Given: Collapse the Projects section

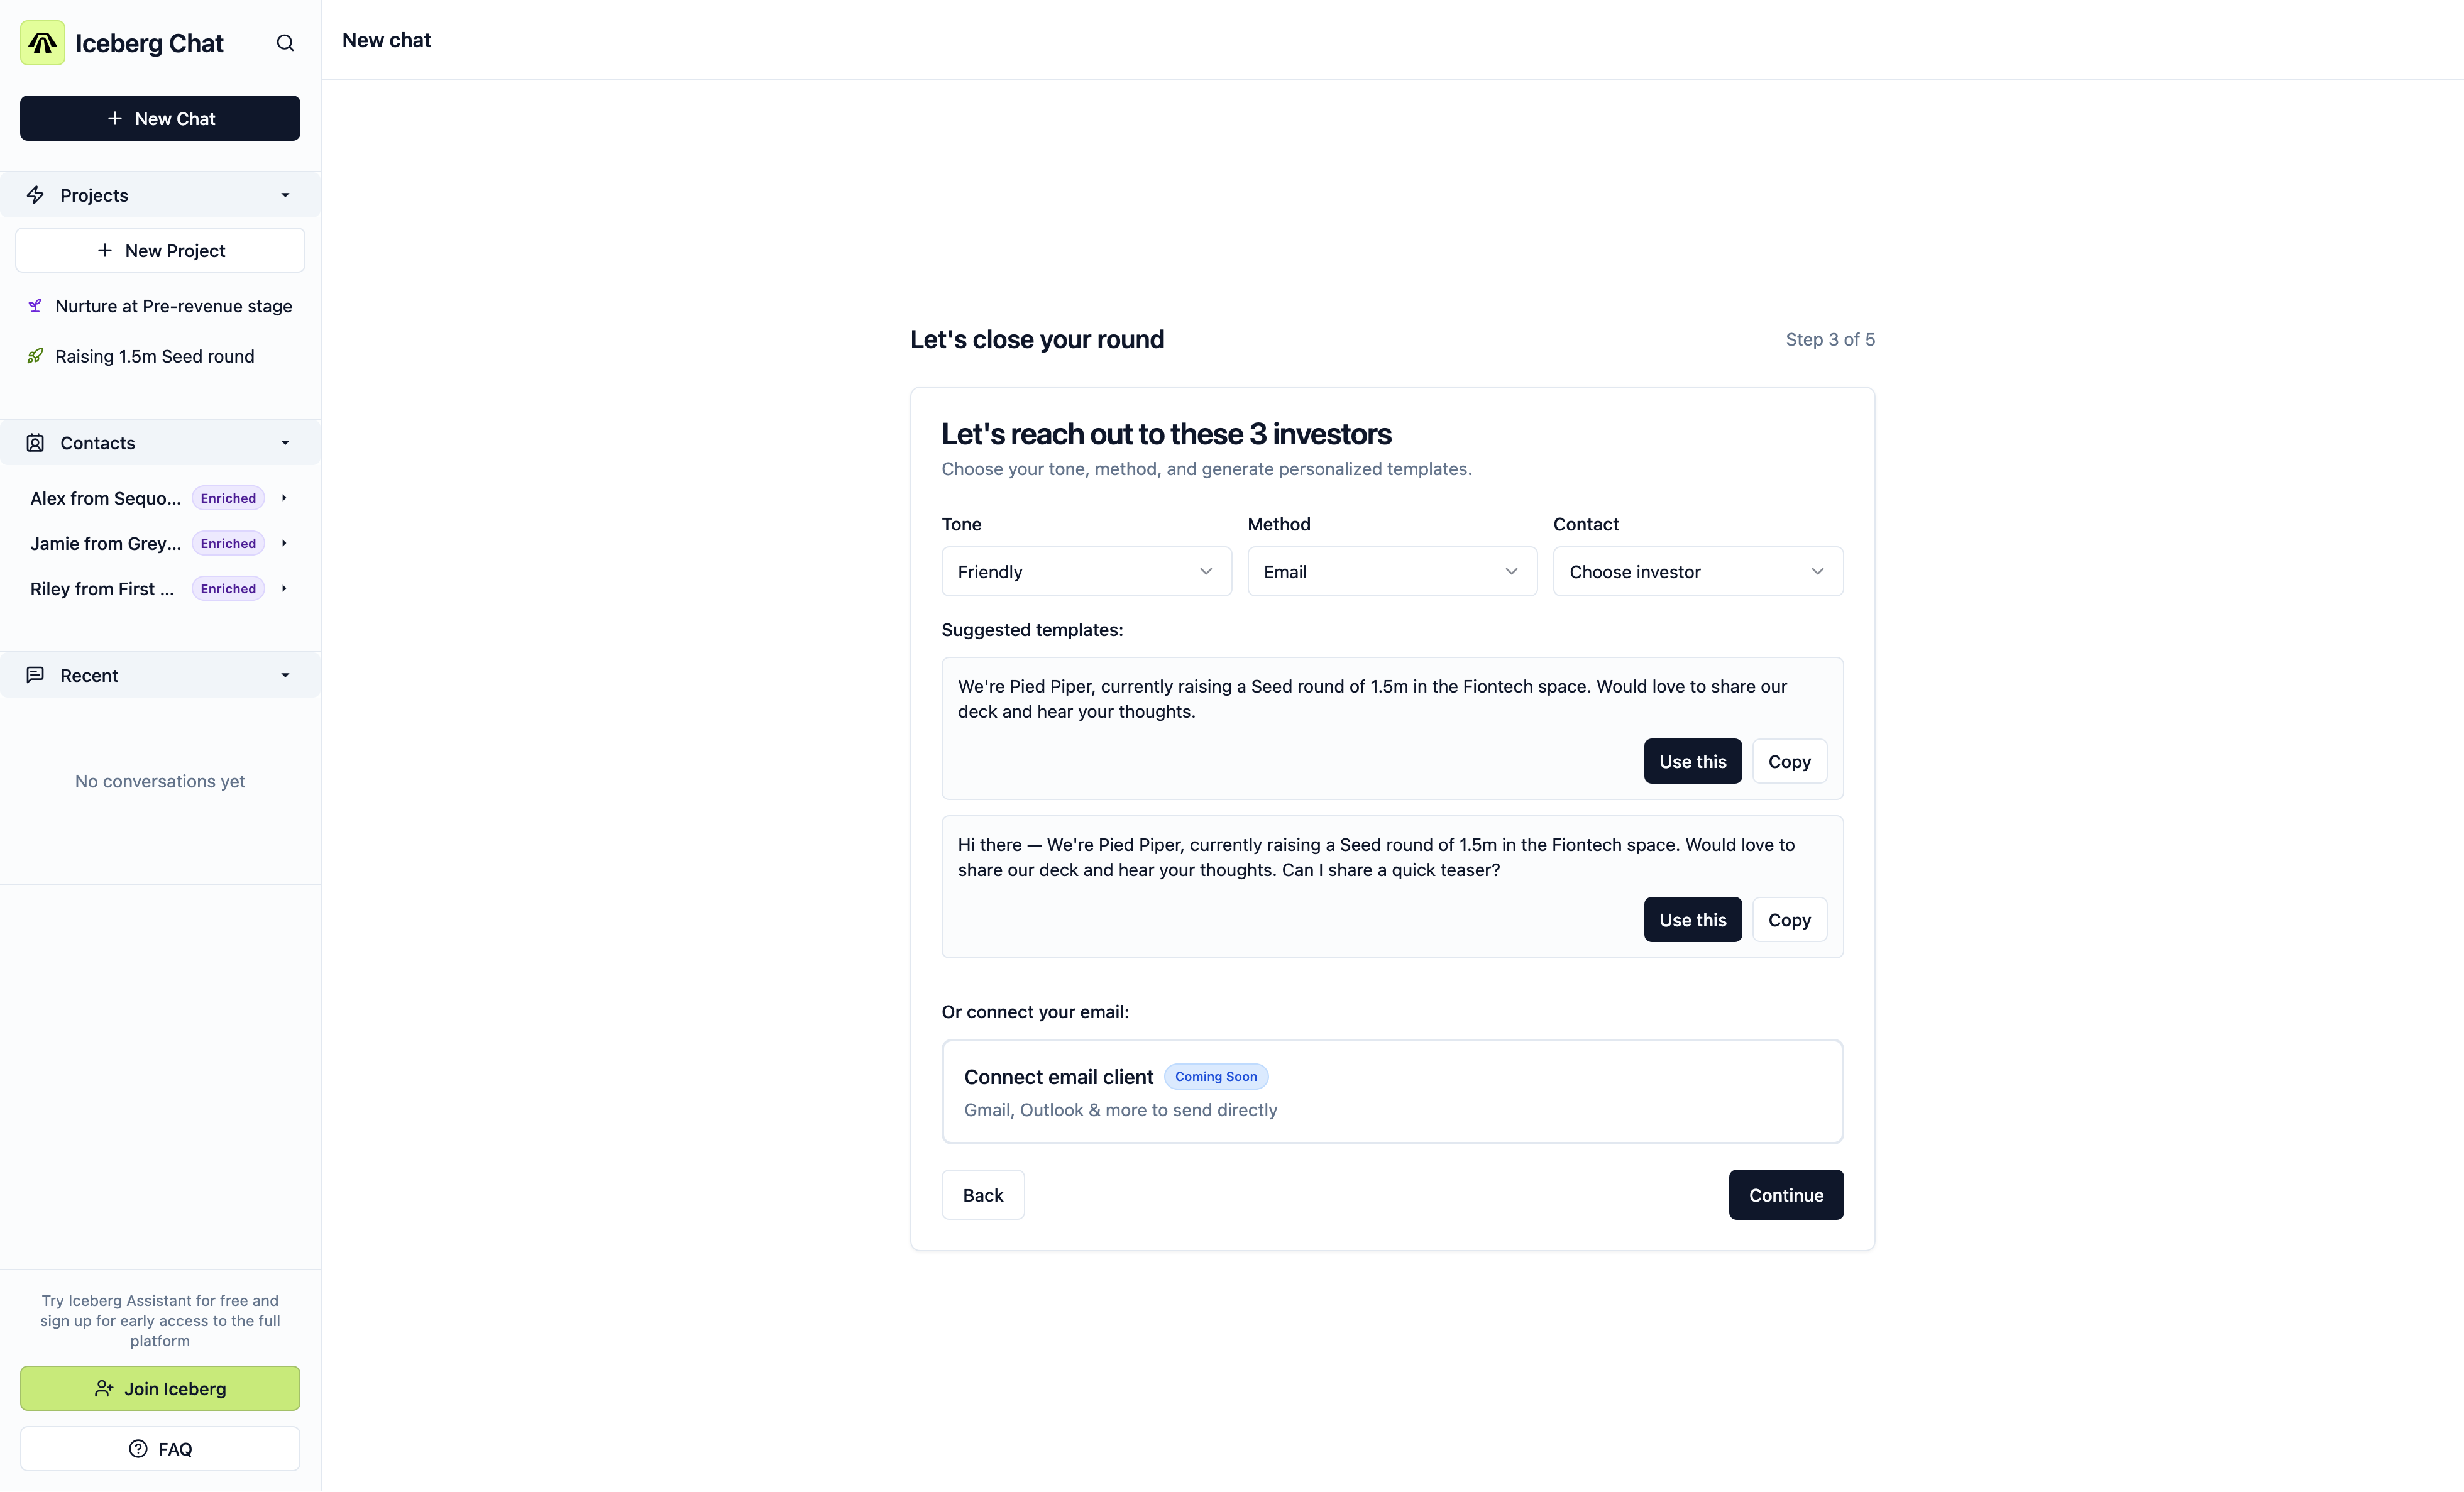Looking at the screenshot, I should tap(285, 195).
